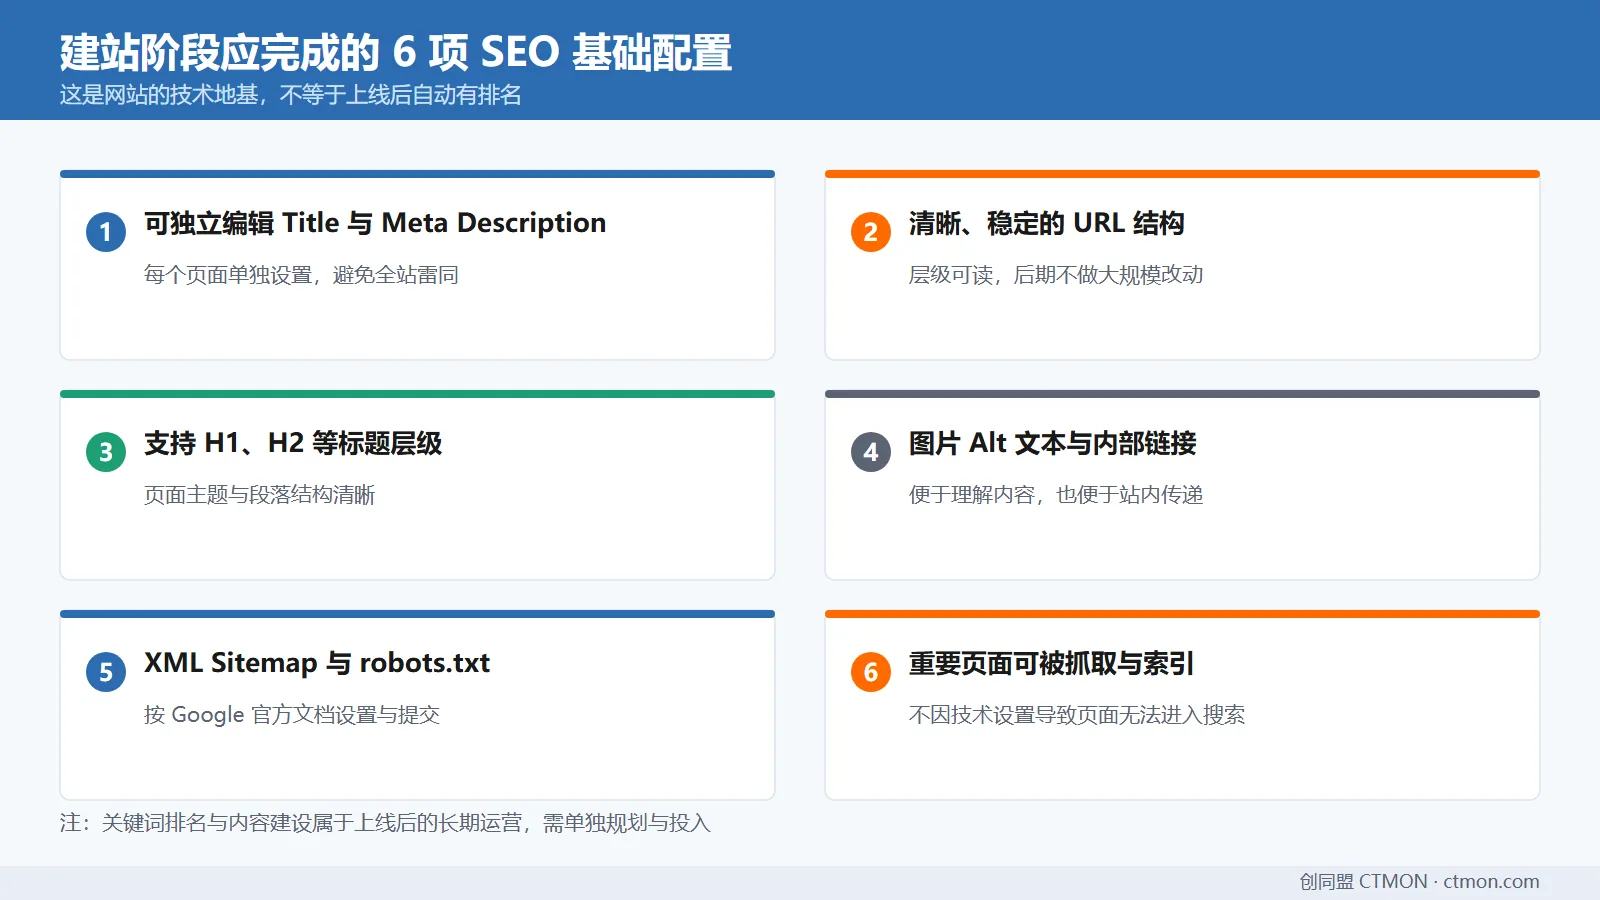The width and height of the screenshot is (1600, 900).
Task: Click heading 可独立编辑 Title 与 Meta Description
Action: [375, 223]
